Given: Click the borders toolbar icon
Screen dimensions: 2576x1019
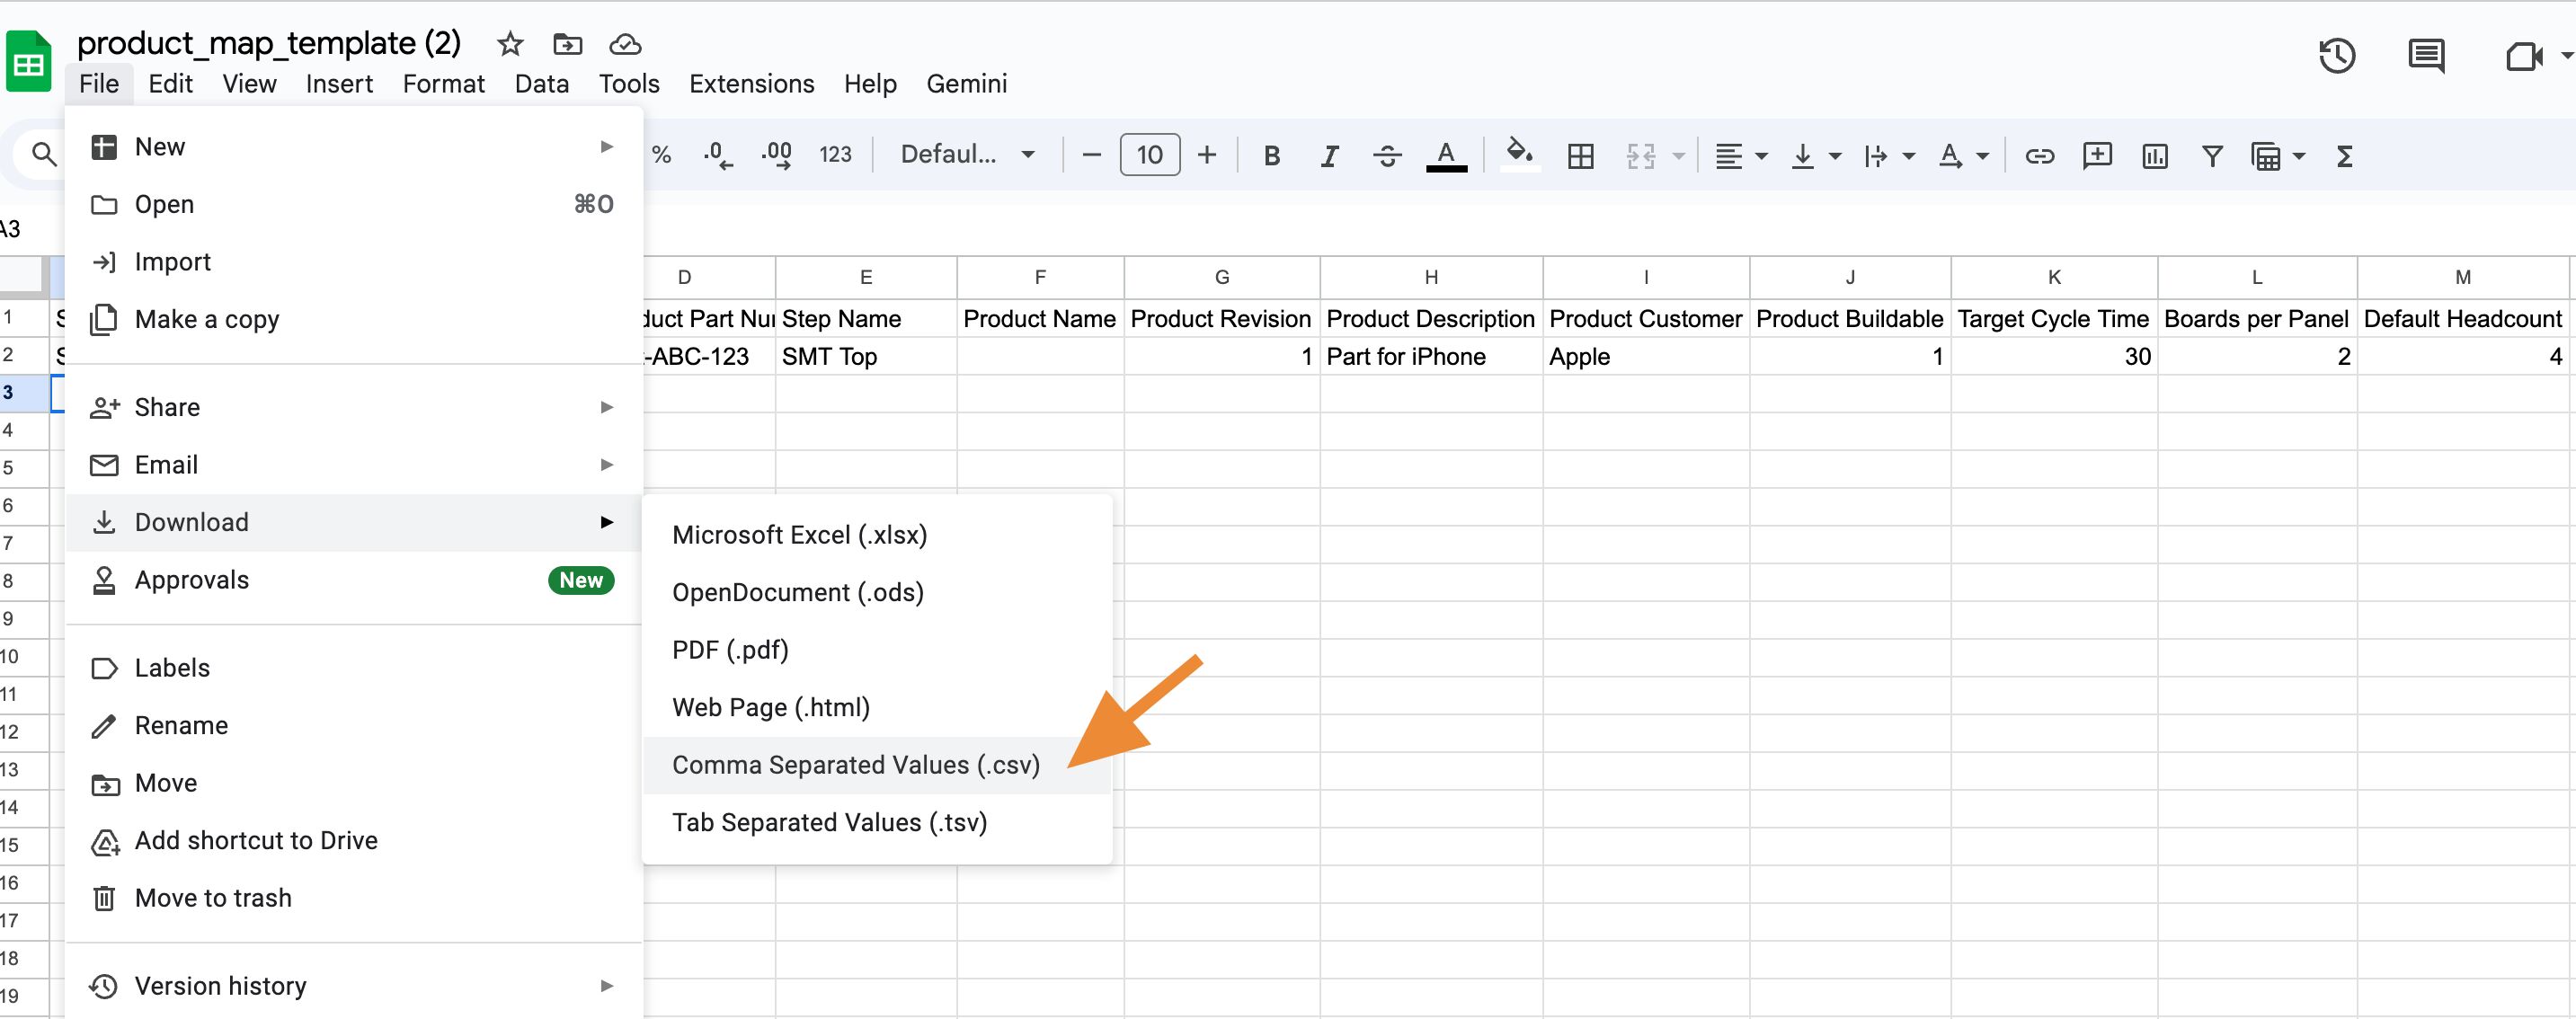Looking at the screenshot, I should pos(1580,156).
